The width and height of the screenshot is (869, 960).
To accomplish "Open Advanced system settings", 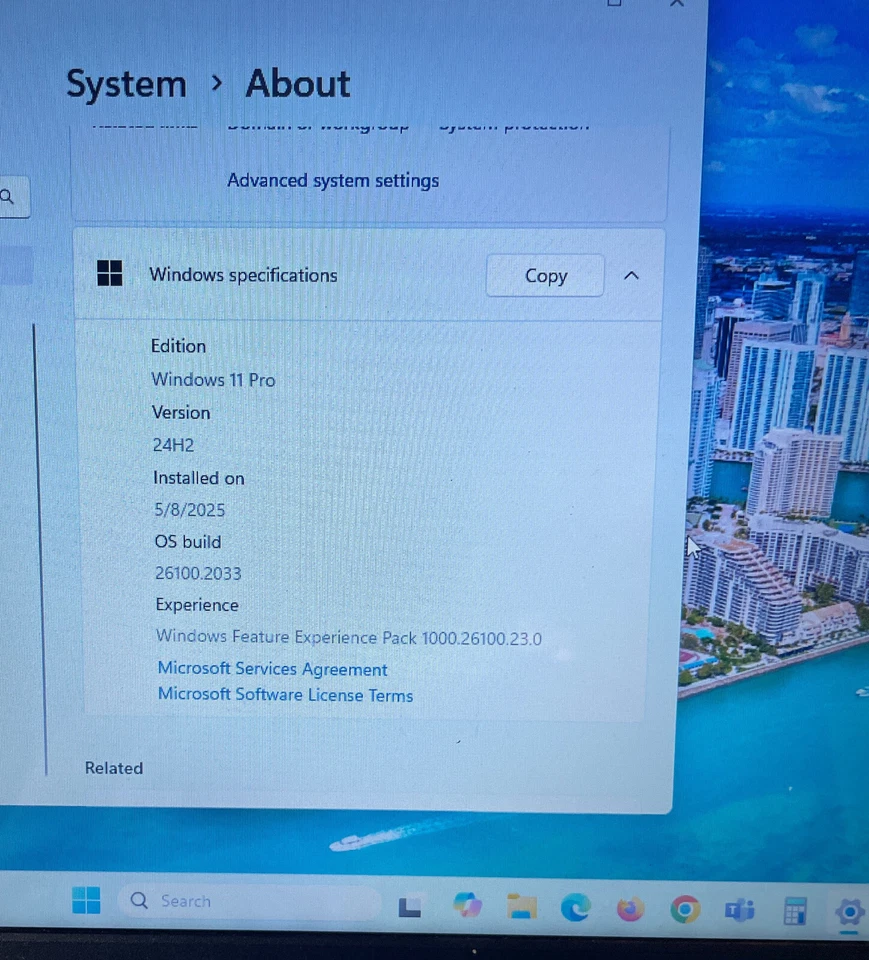I will click(x=333, y=180).
